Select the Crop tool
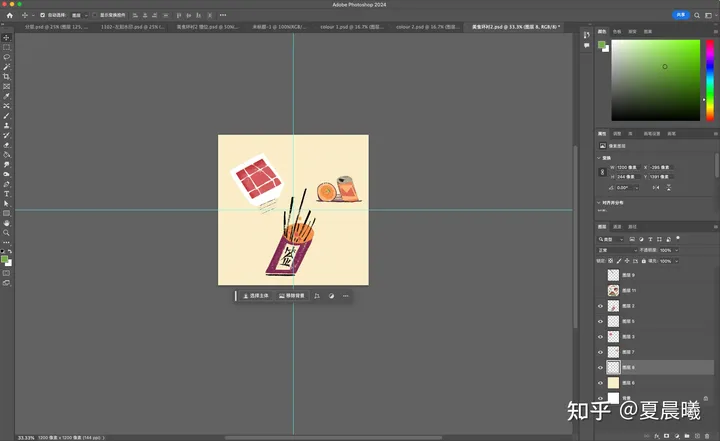This screenshot has width=720, height=441. pos(6,77)
